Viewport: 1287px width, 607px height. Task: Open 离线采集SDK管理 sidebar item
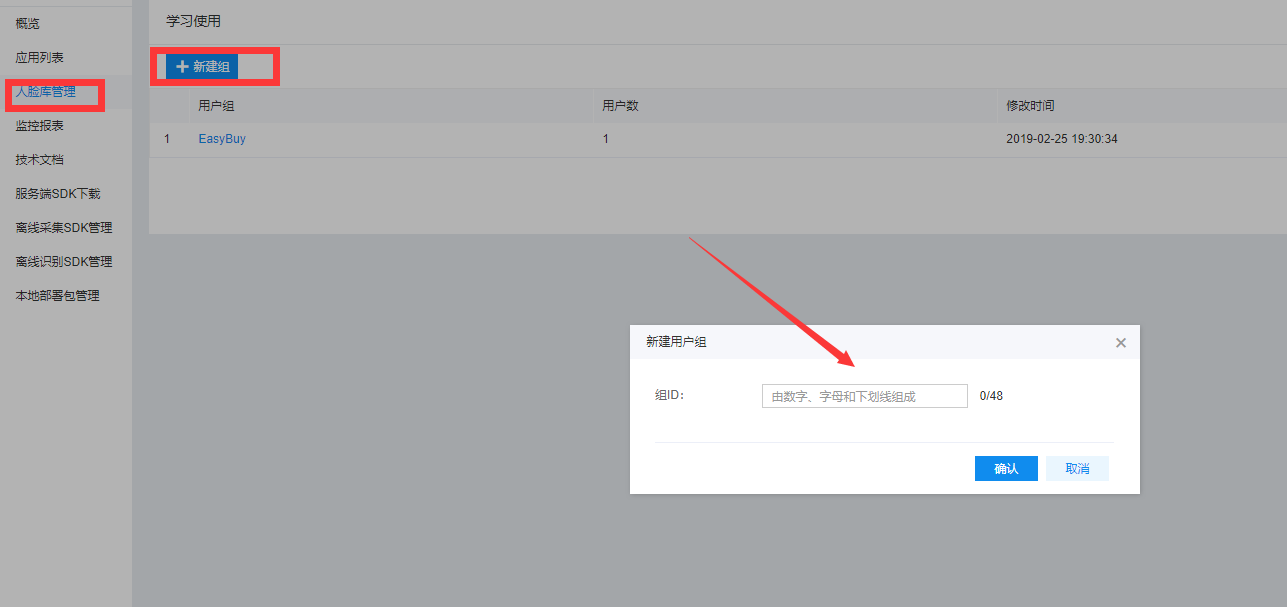tap(64, 228)
